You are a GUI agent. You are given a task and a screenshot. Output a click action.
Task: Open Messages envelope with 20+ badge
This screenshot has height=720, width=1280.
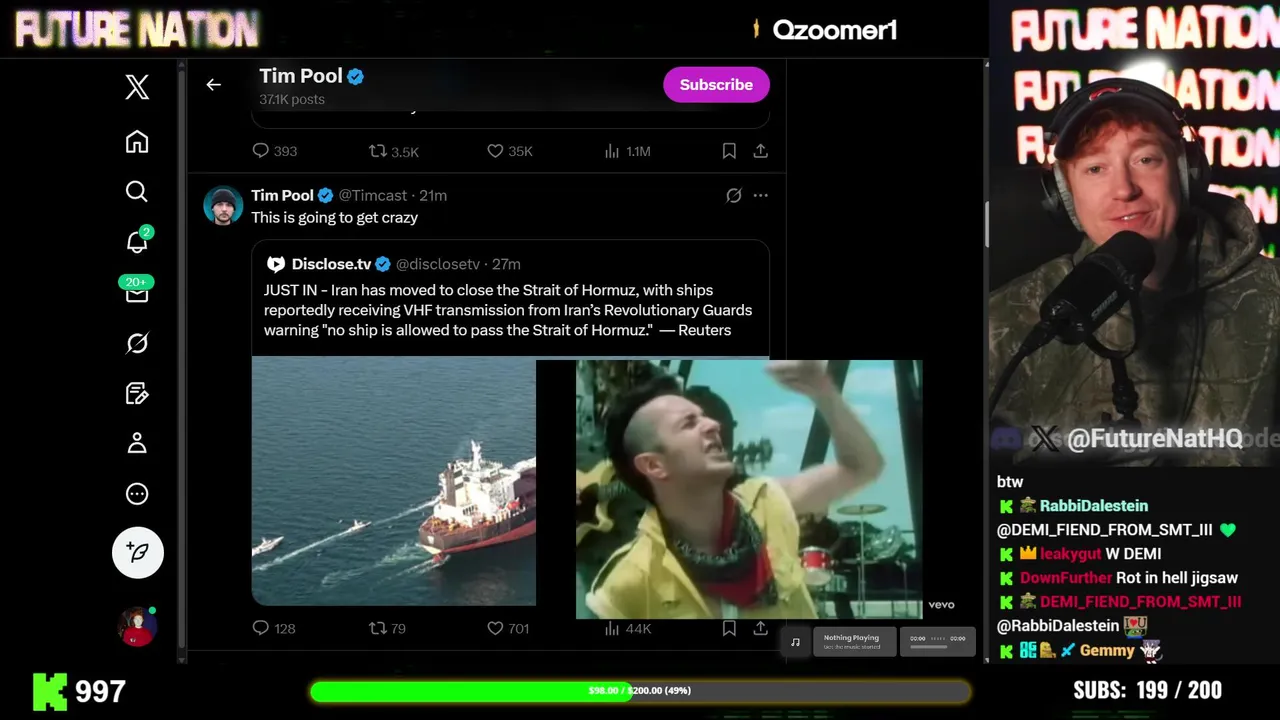point(137,291)
